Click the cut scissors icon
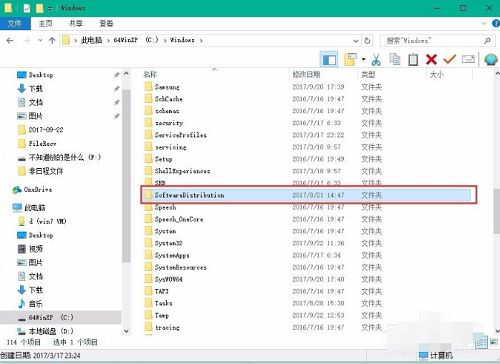Viewport: 500px width, 364px height. 376,60
